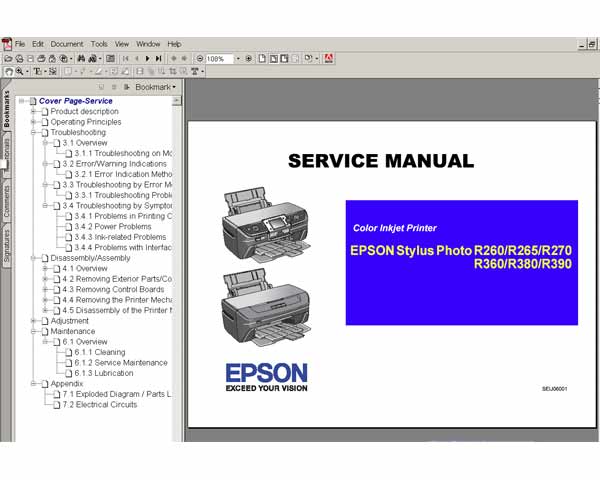This screenshot has width=600, height=480.
Task: Expand the 4.1 Overview node
Action: click(46, 268)
